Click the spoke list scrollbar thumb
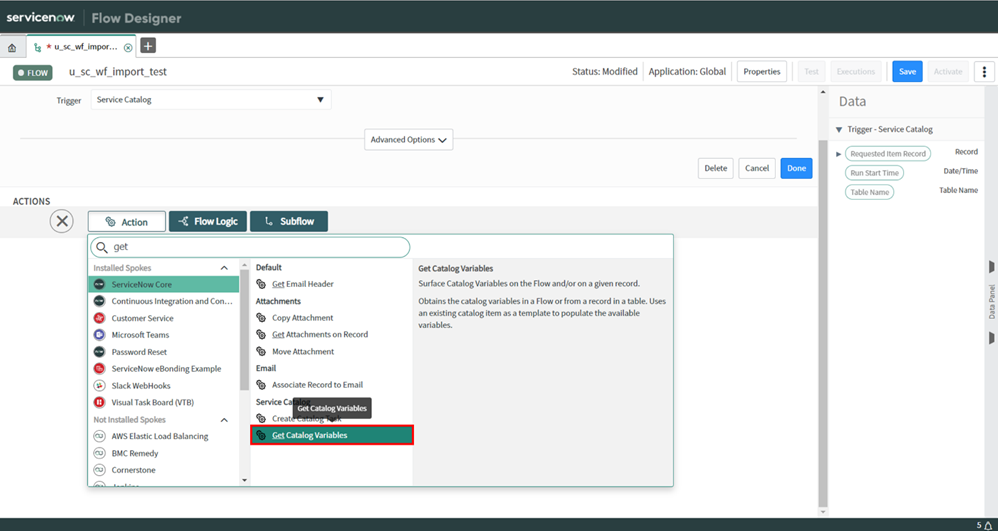This screenshot has height=531, width=998. 244,329
